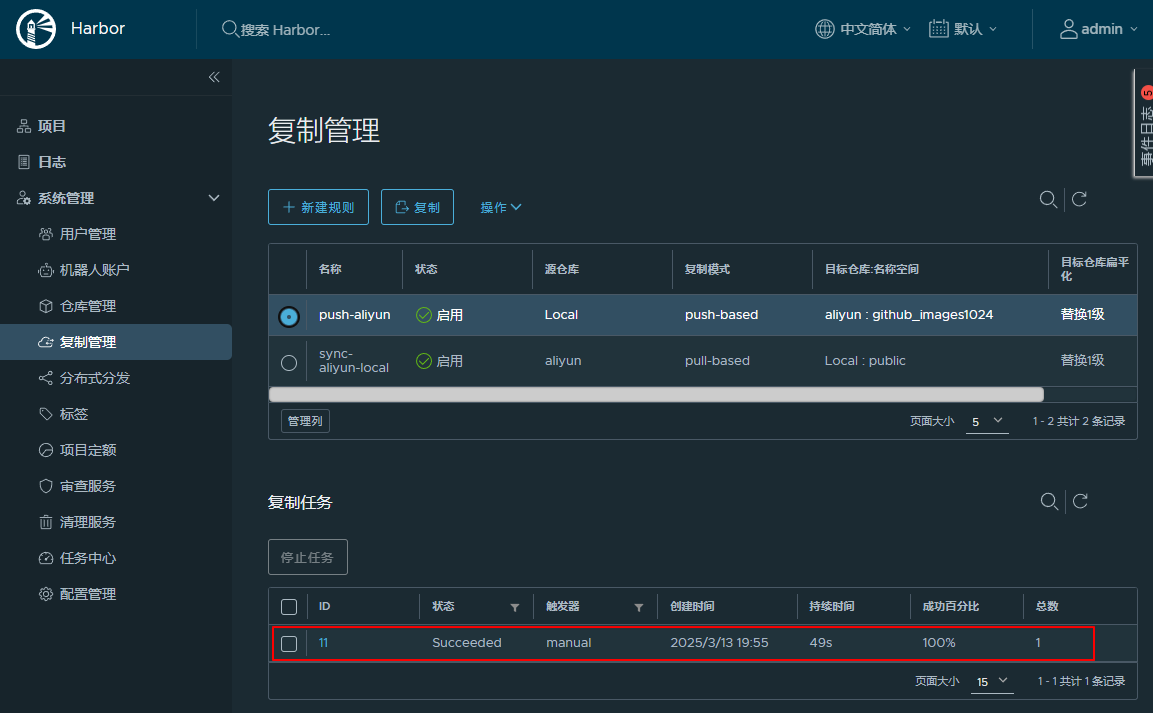Click the 项目 sidebar icon

tap(24, 126)
